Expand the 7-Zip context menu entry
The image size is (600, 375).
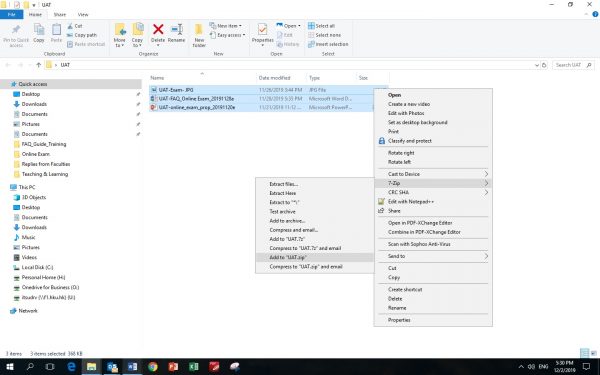[x=433, y=183]
